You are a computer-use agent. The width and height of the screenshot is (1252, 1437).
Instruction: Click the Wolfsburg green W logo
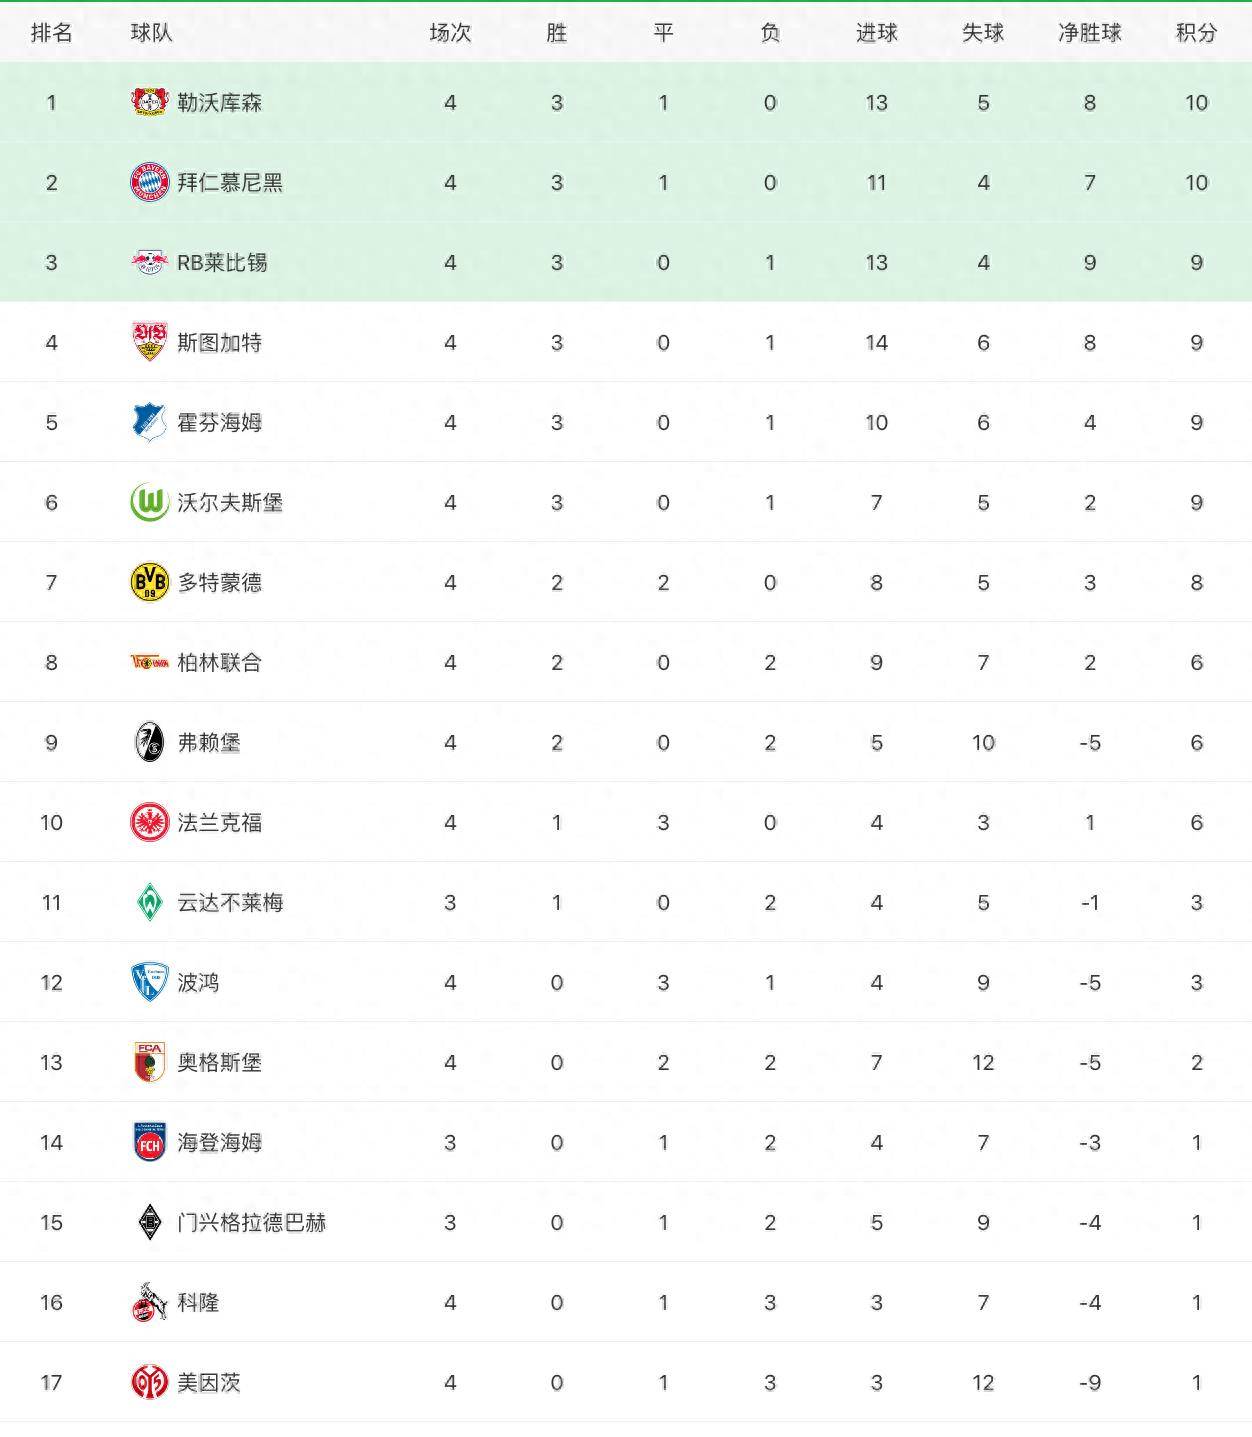point(150,502)
